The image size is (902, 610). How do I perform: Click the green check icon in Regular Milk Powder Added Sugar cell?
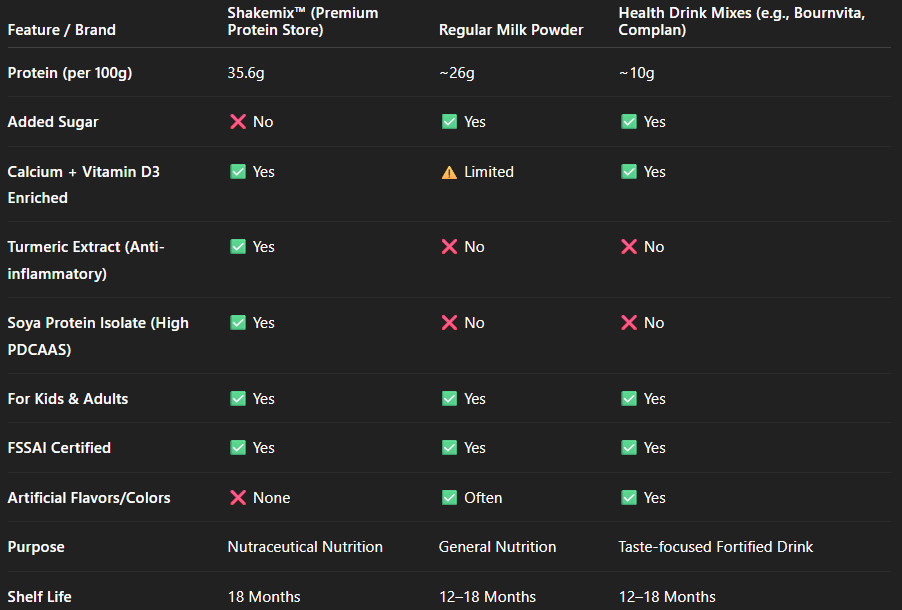coord(449,122)
